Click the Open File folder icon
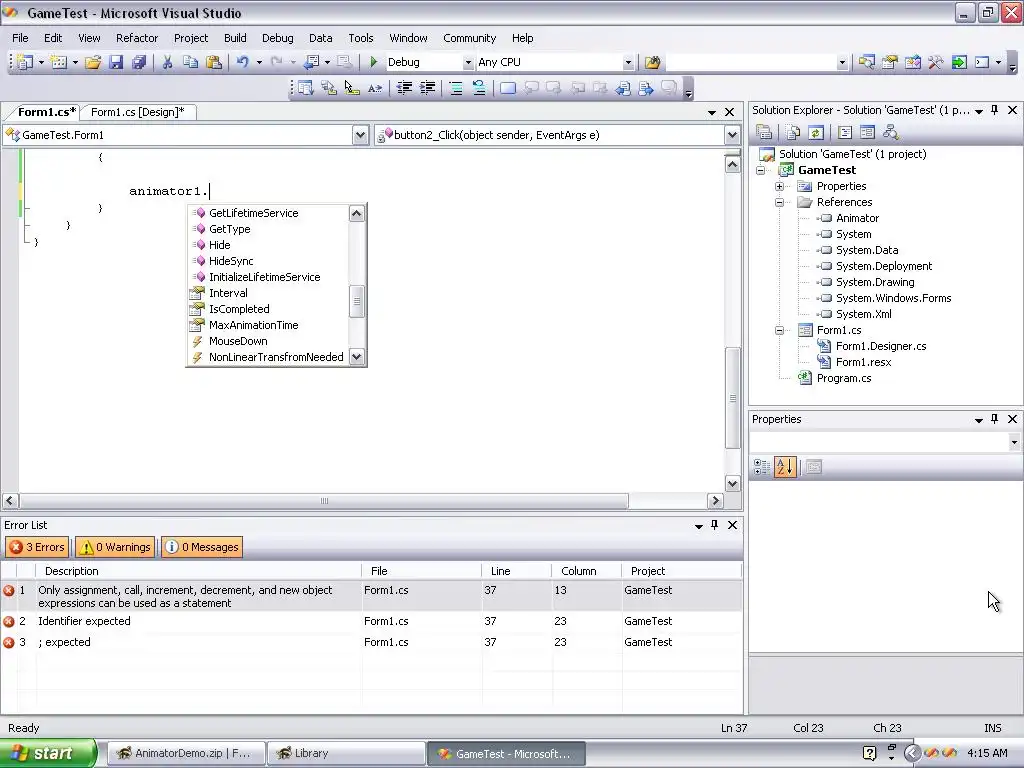Image resolution: width=1024 pixels, height=768 pixels. [x=93, y=62]
